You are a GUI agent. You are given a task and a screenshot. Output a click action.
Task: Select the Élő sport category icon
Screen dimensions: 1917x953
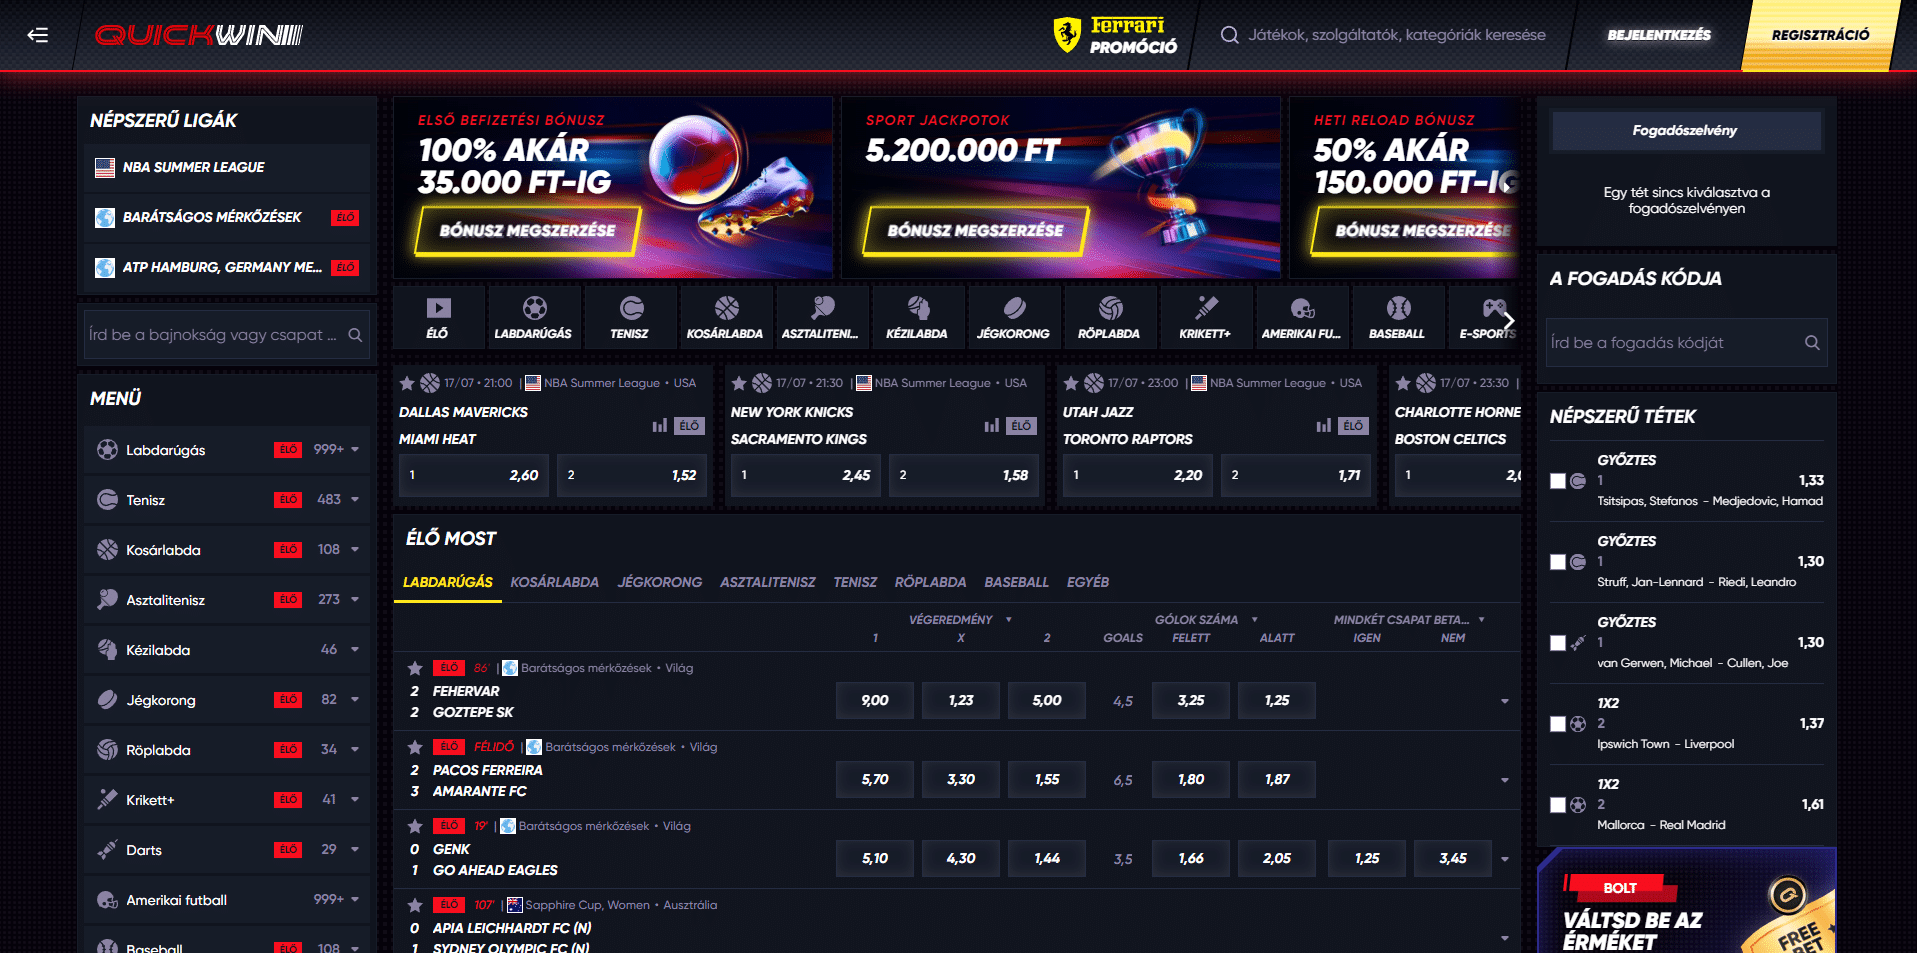(438, 308)
